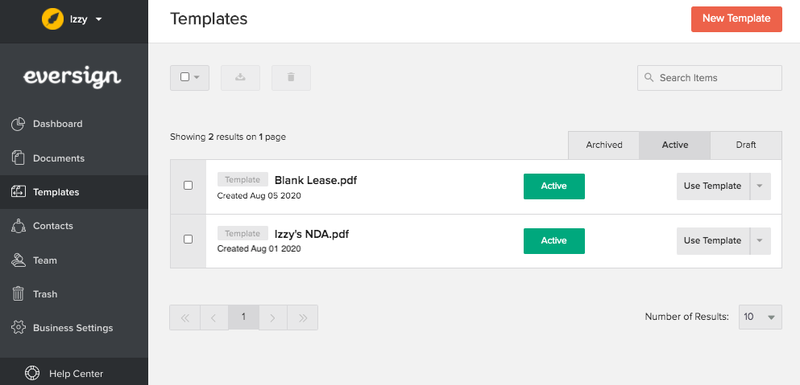This screenshot has height=385, width=800.
Task: Switch to the Archived tab
Action: point(604,145)
